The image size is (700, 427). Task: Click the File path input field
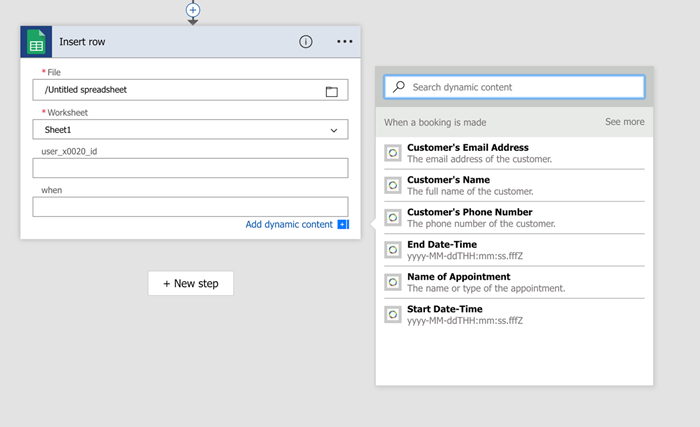(x=180, y=90)
